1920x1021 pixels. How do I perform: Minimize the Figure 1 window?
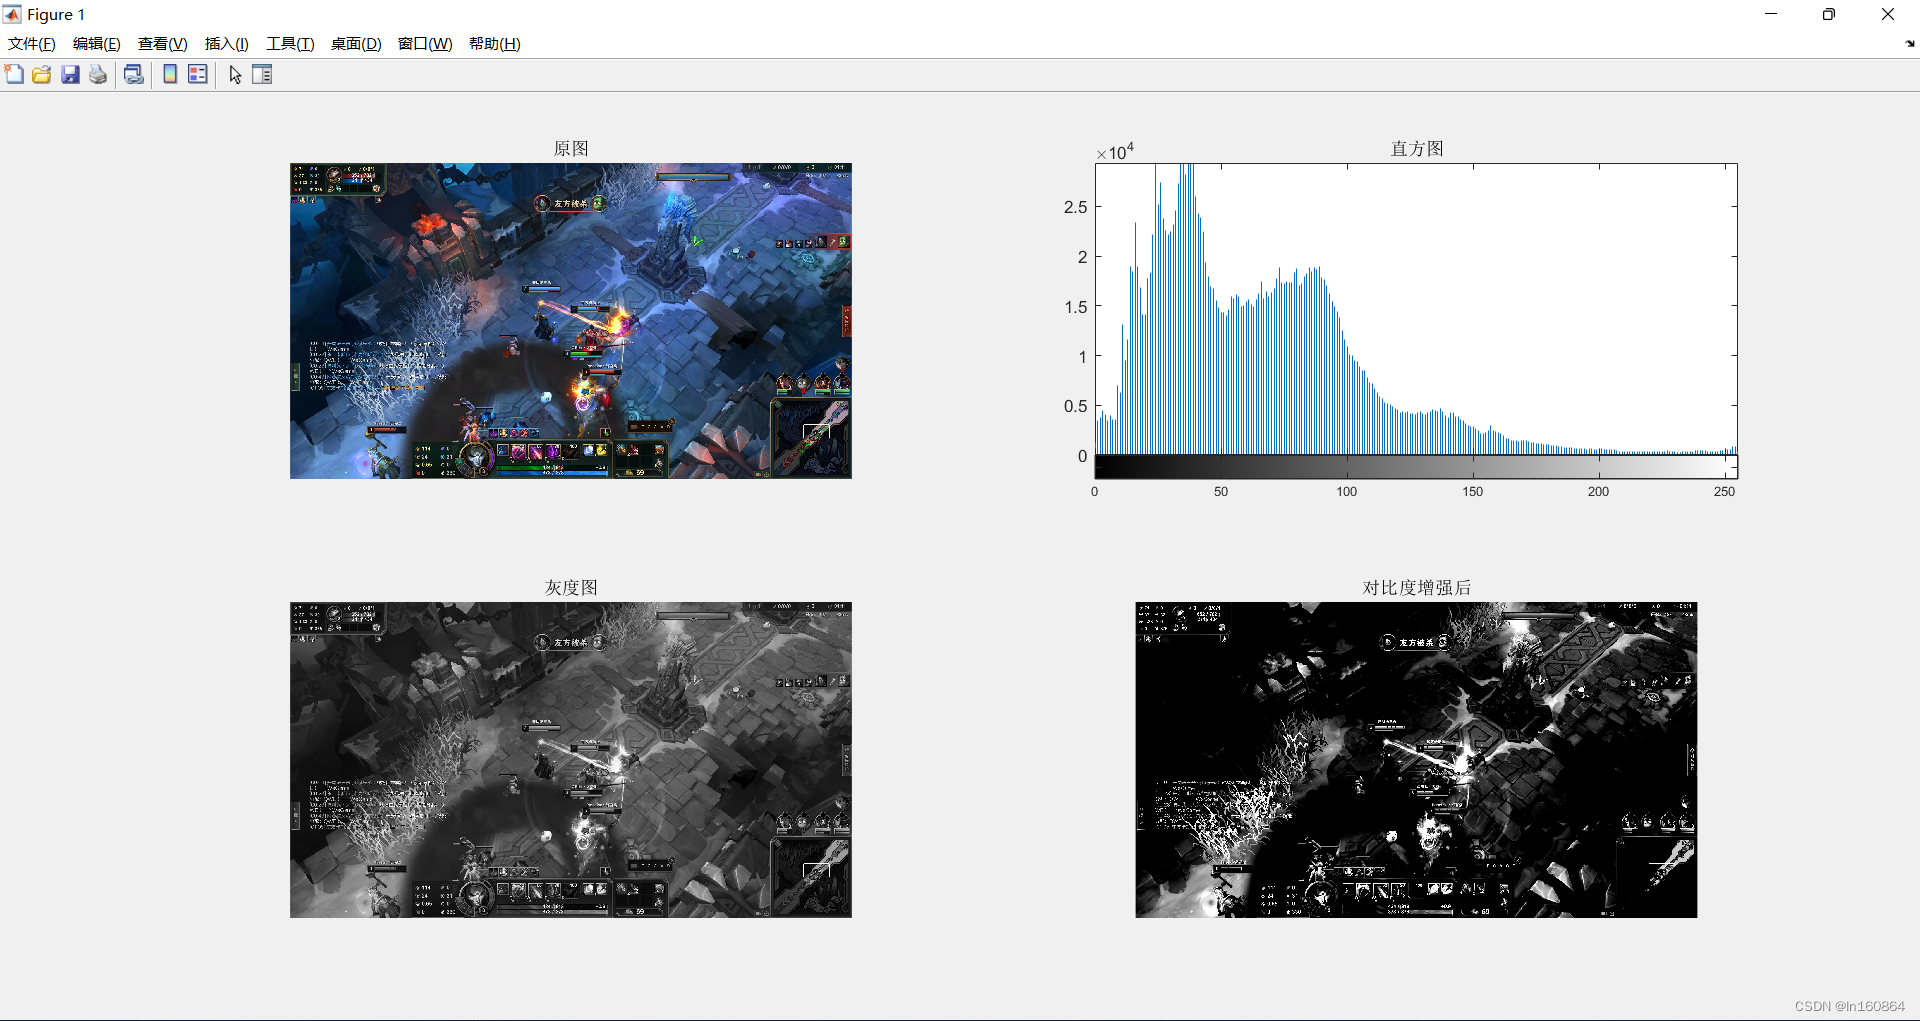[x=1771, y=14]
